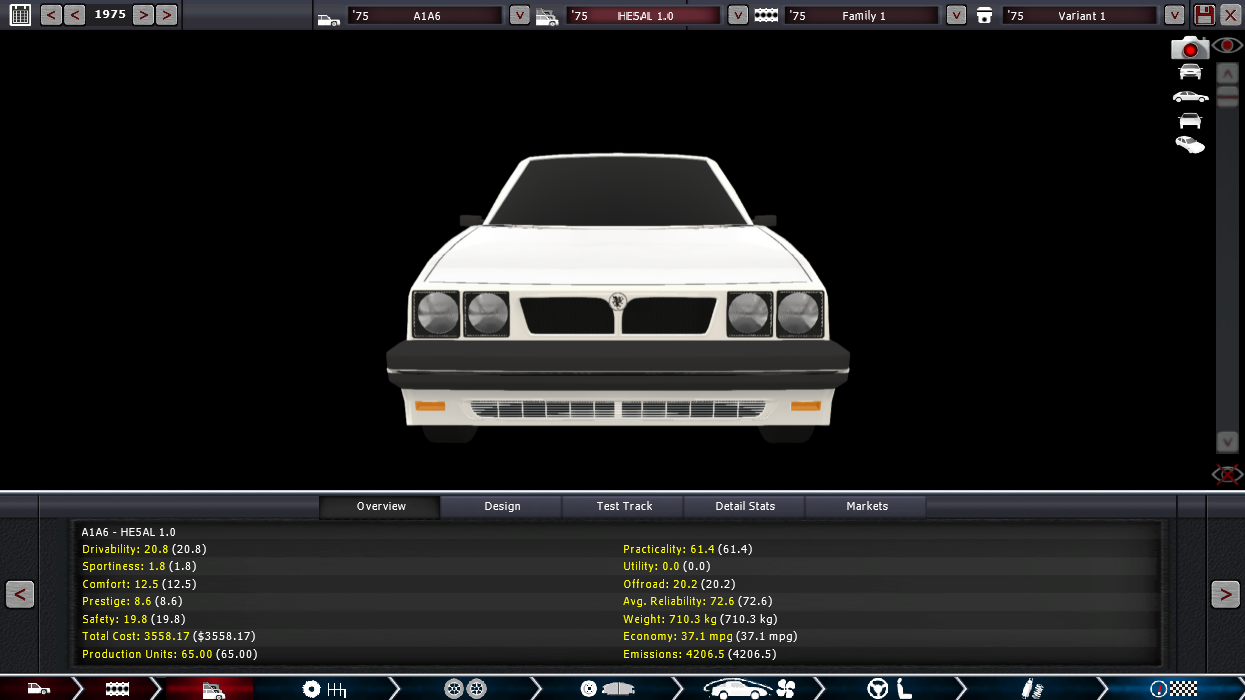Expand the HESAL 1.0 trim dropdown
Viewport: 1245px width, 700px height.
pyautogui.click(x=737, y=15)
